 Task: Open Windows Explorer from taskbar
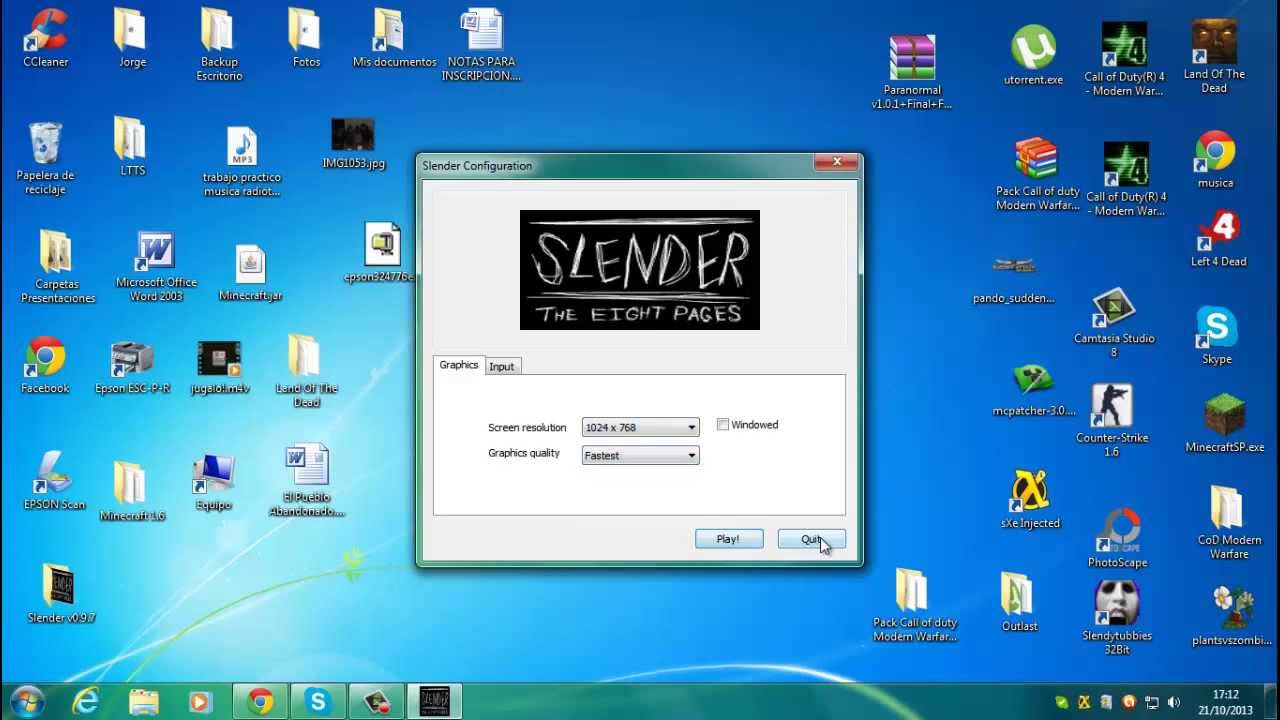[x=144, y=702]
